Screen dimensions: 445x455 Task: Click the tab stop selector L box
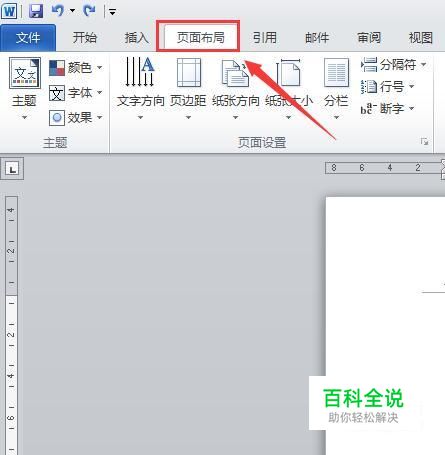pos(12,169)
